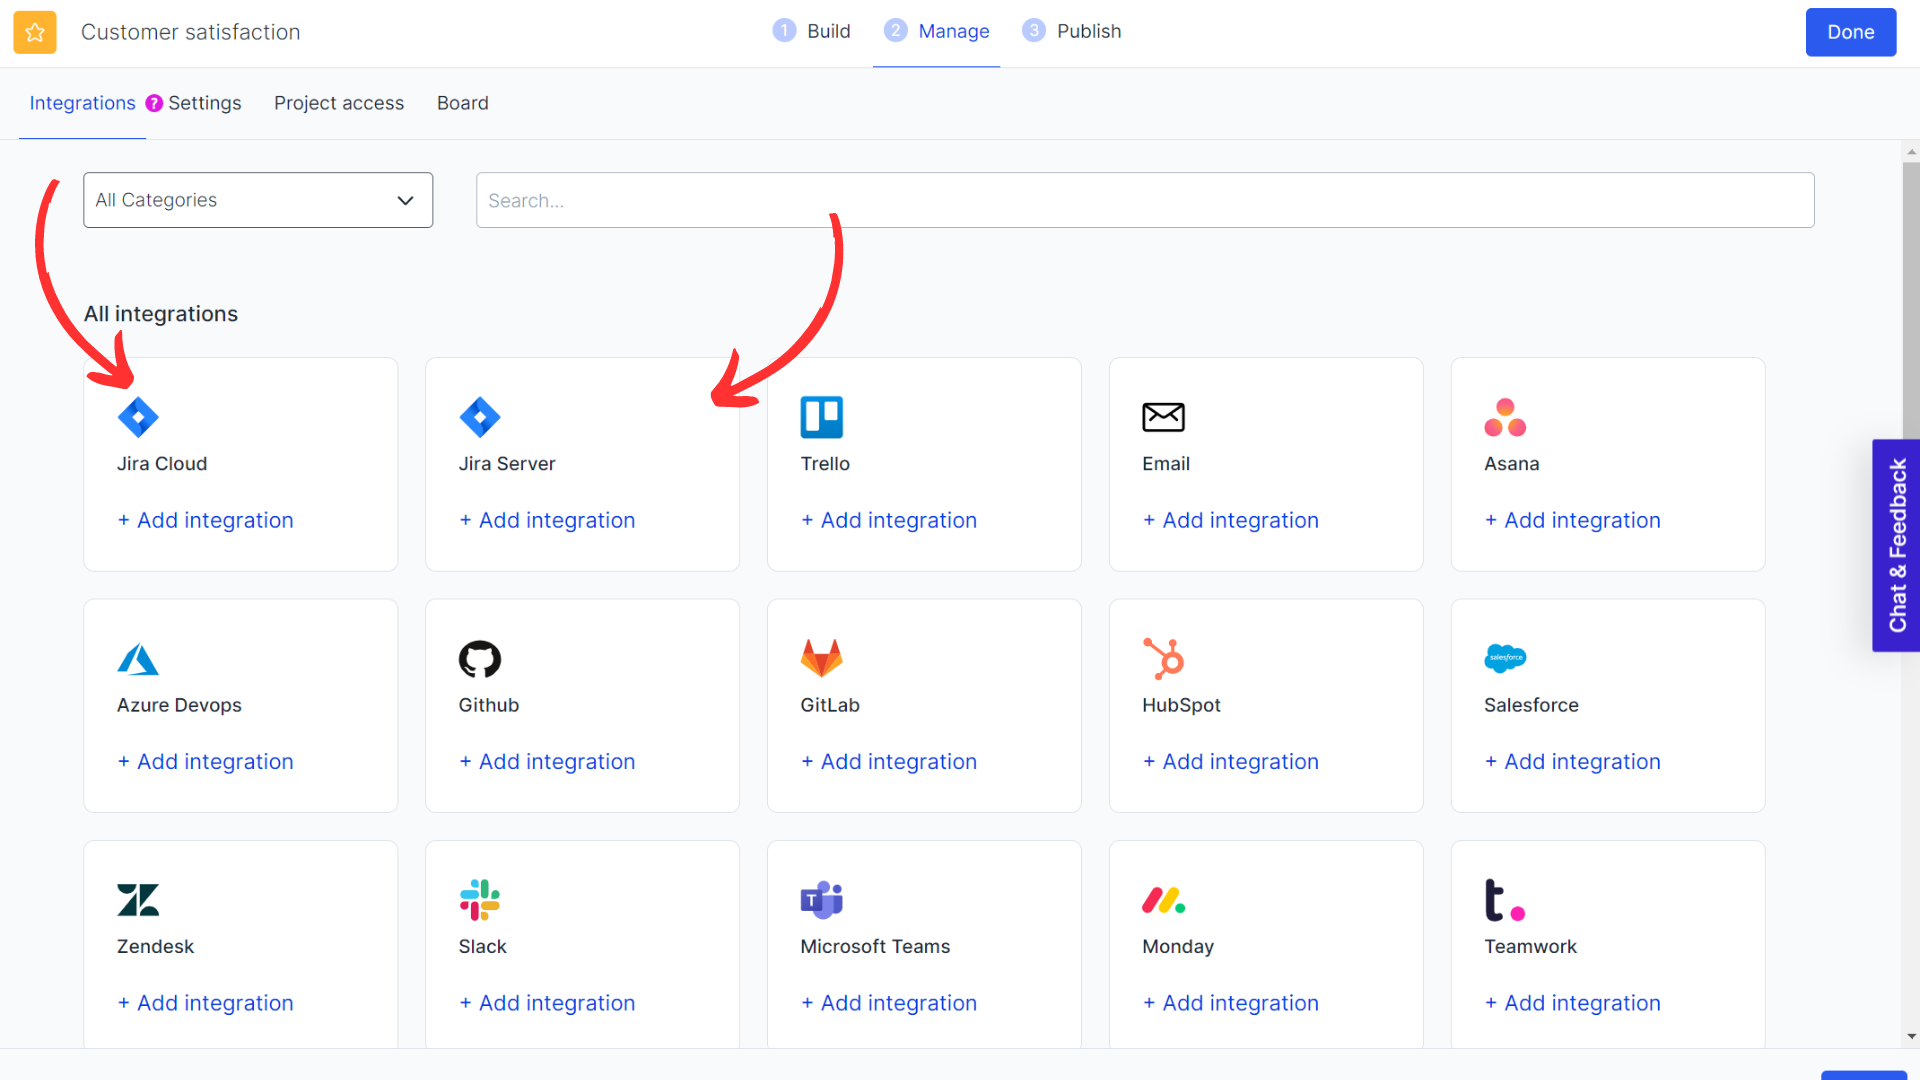The height and width of the screenshot is (1080, 1920).
Task: Click the Jira Cloud logo icon
Action: [138, 417]
